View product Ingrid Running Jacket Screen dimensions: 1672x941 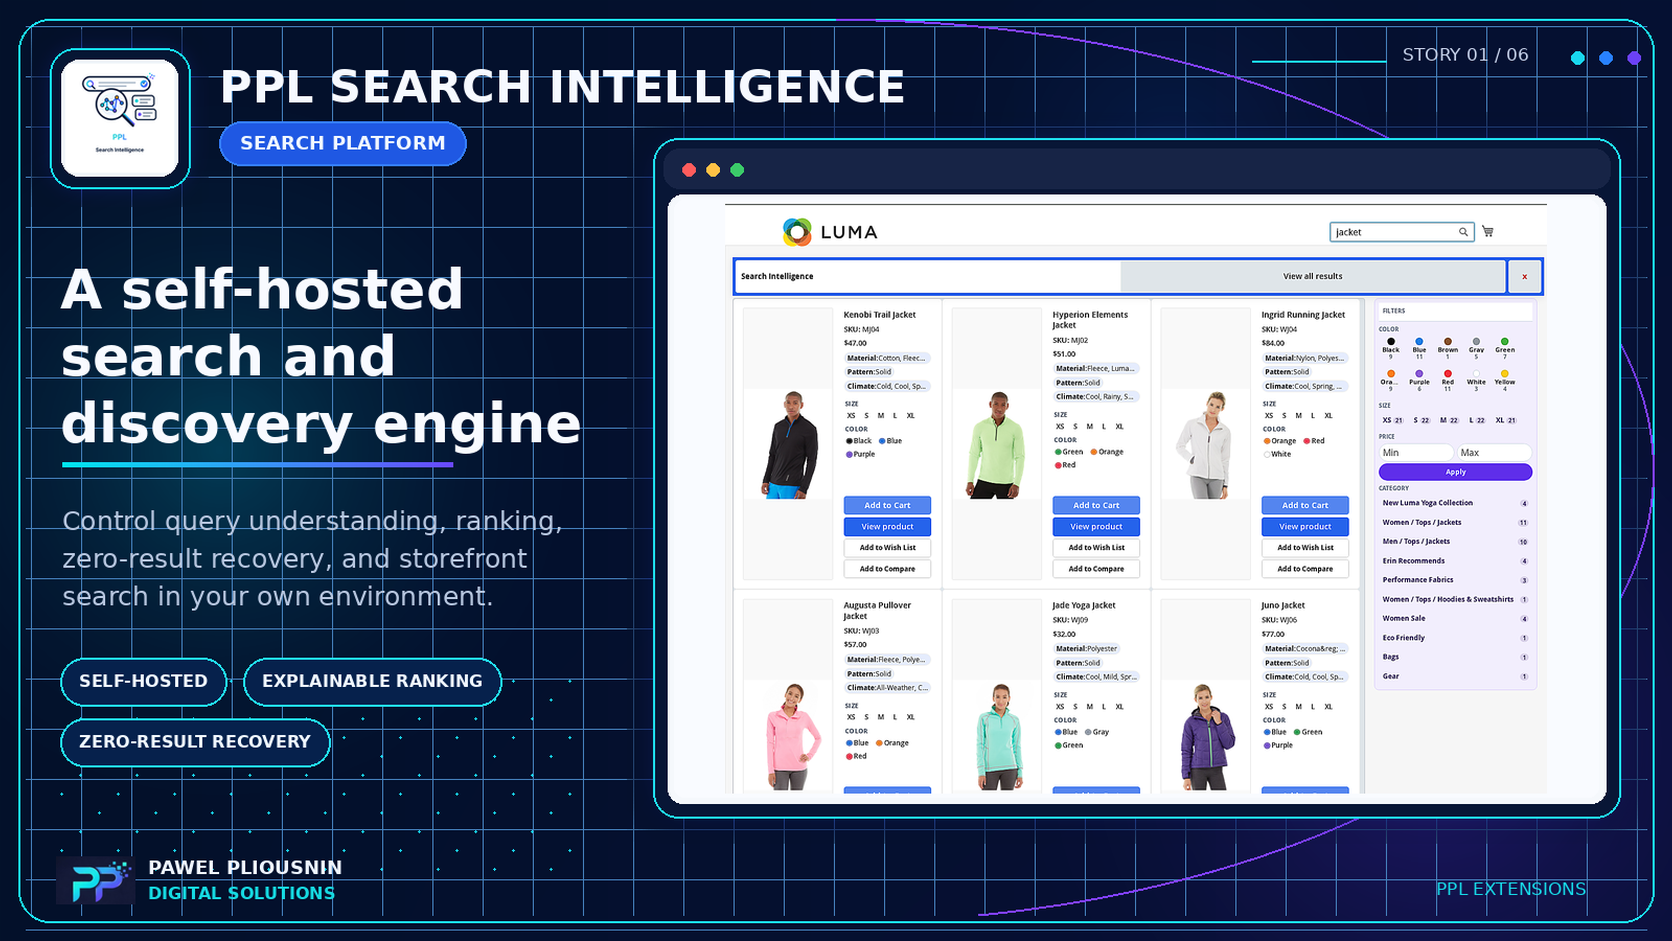1305,526
